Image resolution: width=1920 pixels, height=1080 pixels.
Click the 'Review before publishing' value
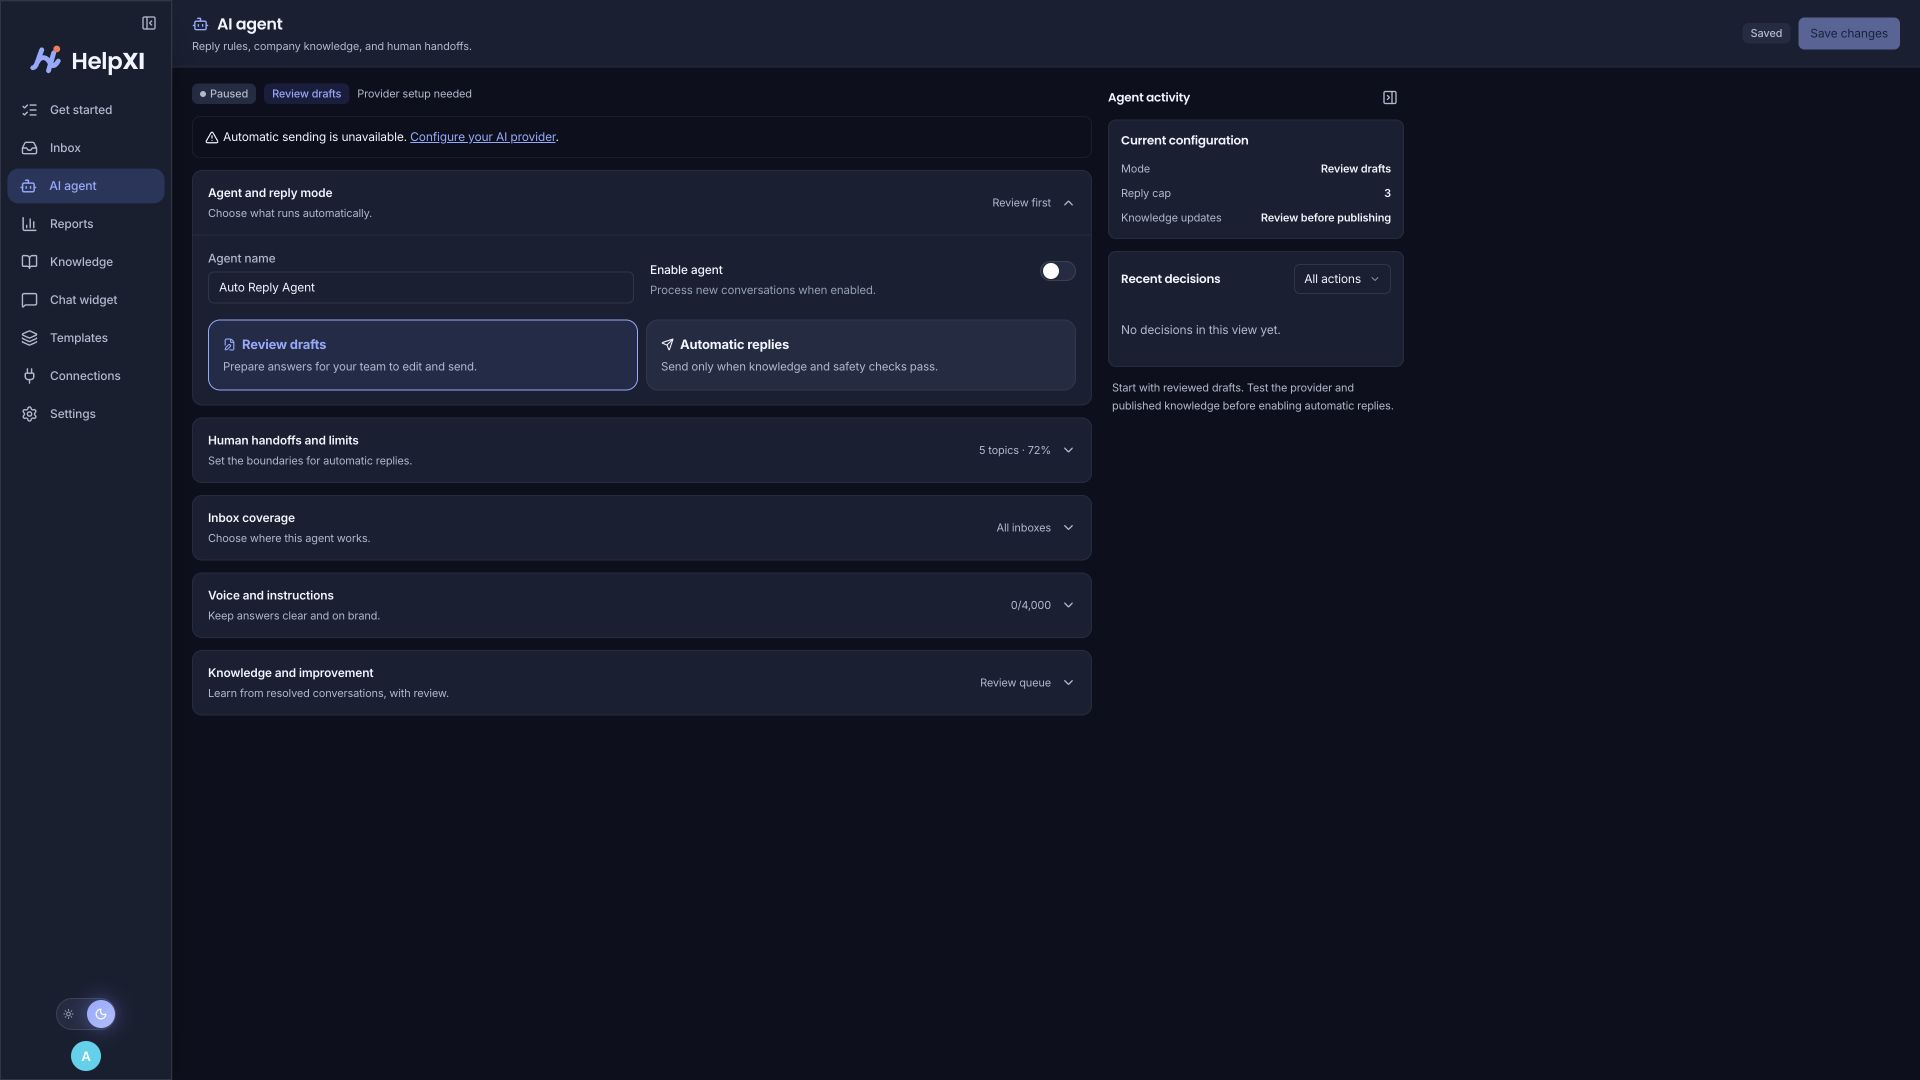pos(1325,218)
